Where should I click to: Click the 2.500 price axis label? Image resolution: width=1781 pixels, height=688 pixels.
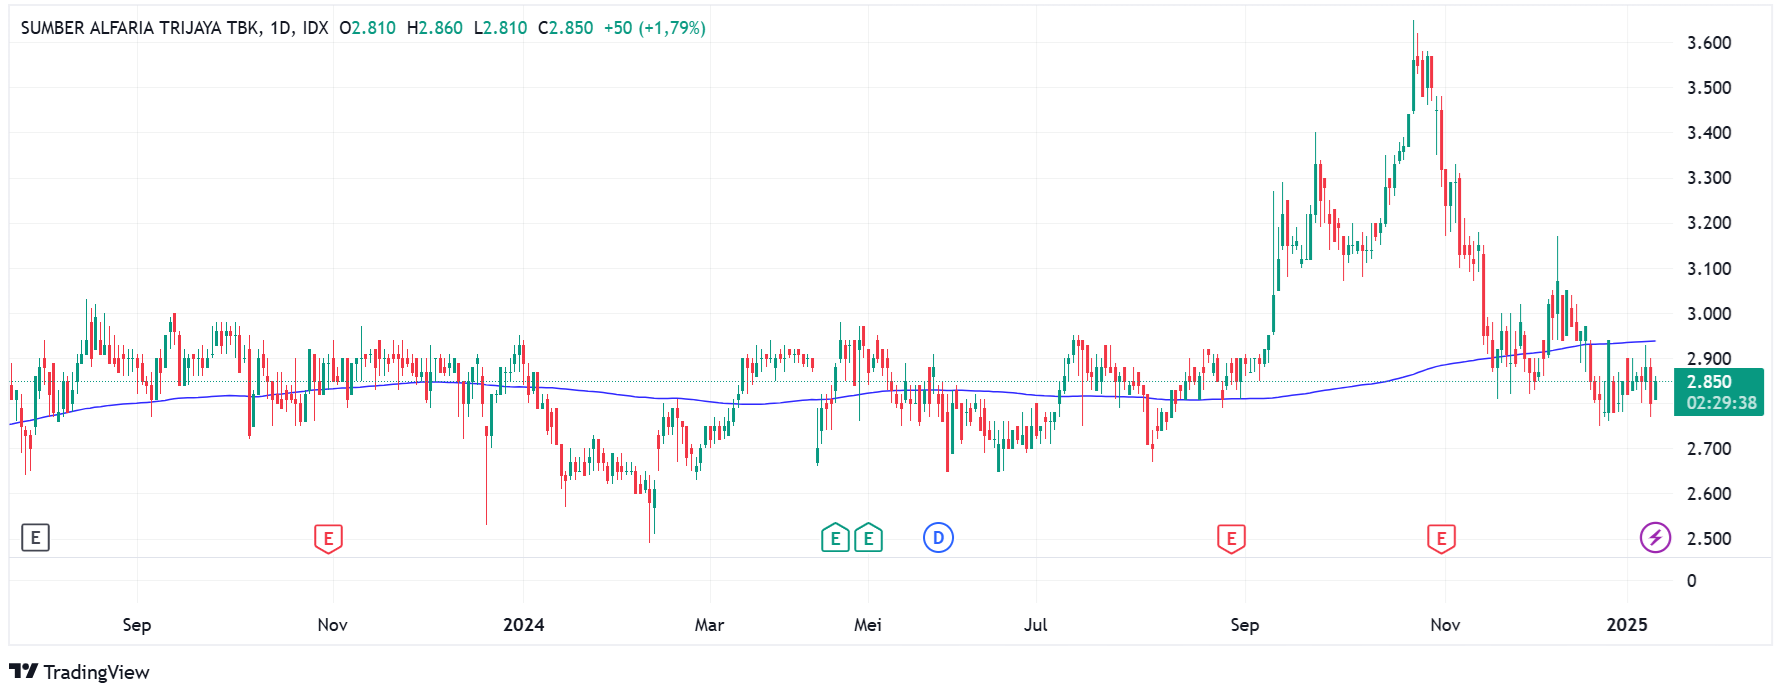tap(1709, 539)
